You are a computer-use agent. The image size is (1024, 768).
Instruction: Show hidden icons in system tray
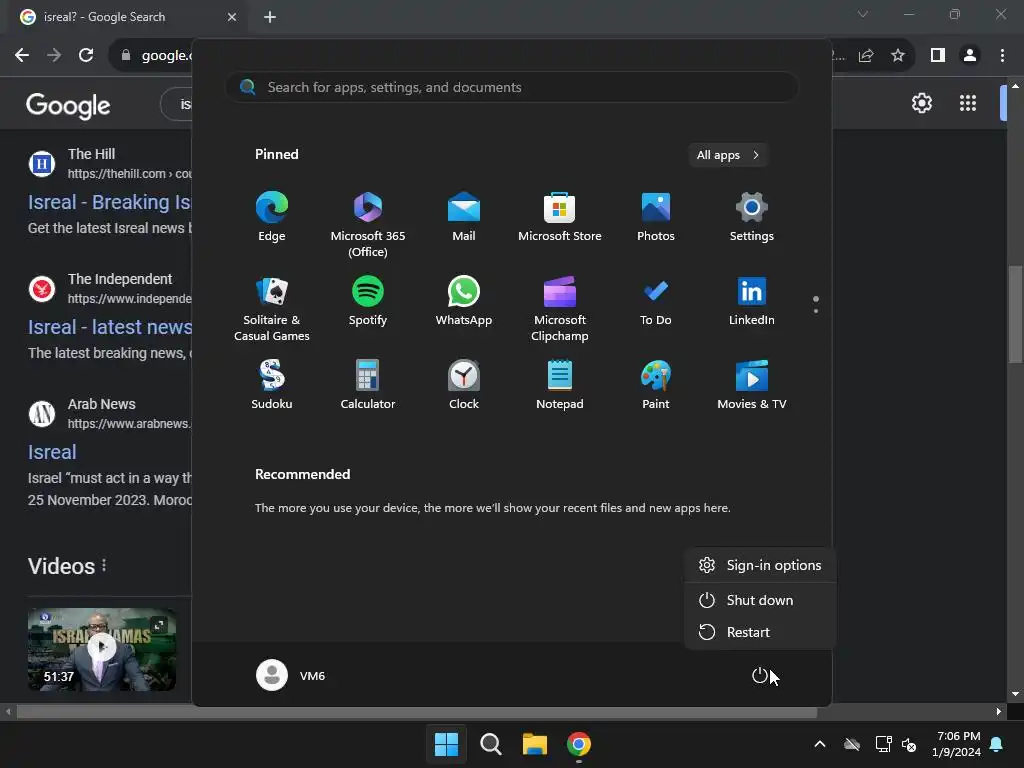coord(820,744)
